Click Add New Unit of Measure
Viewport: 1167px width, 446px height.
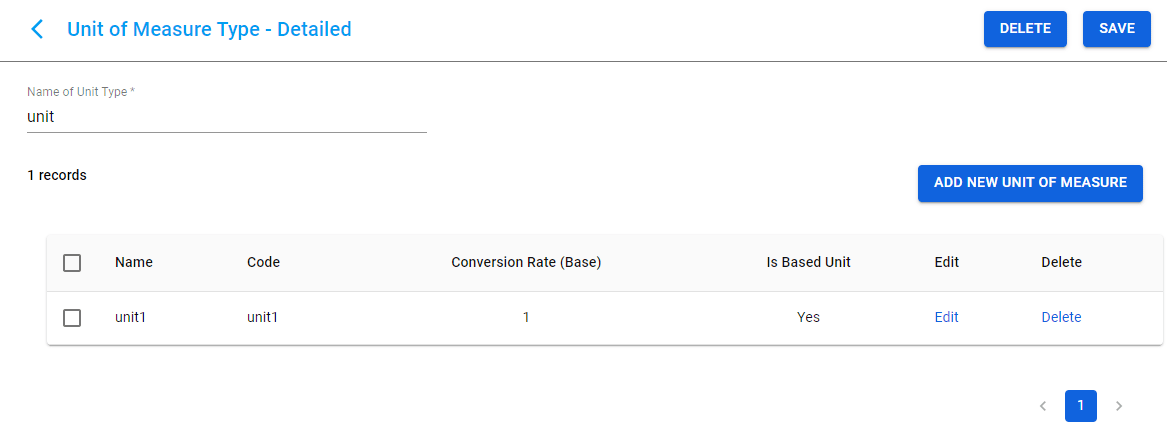(1030, 183)
